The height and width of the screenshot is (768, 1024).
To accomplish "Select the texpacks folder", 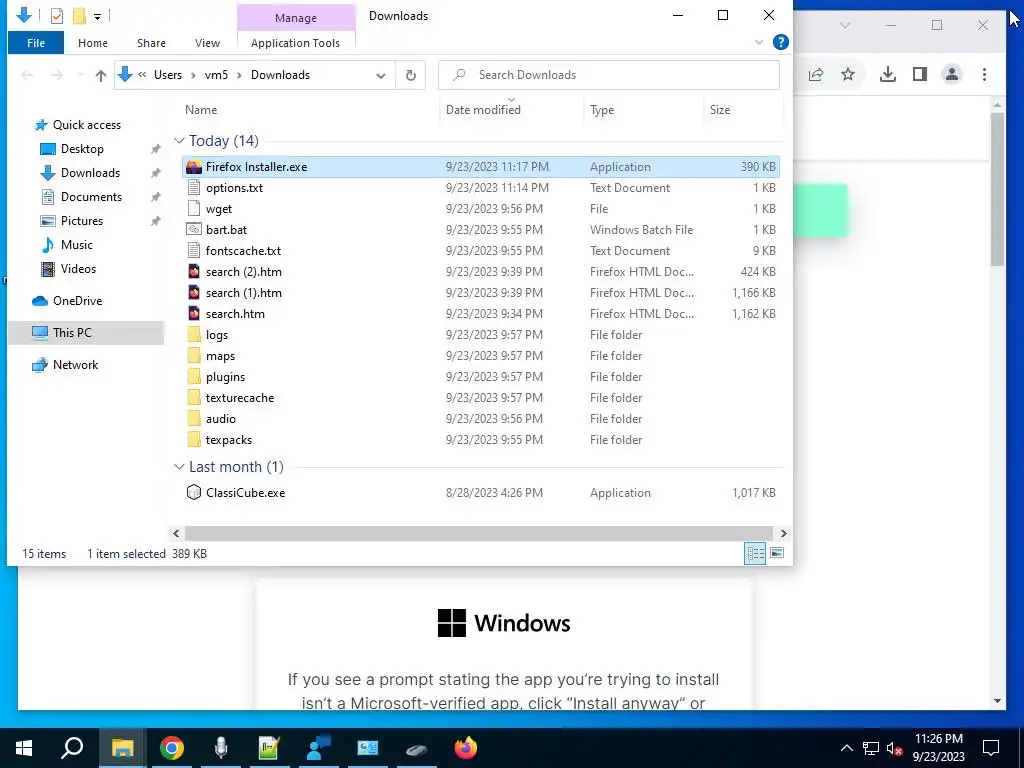I will point(229,440).
